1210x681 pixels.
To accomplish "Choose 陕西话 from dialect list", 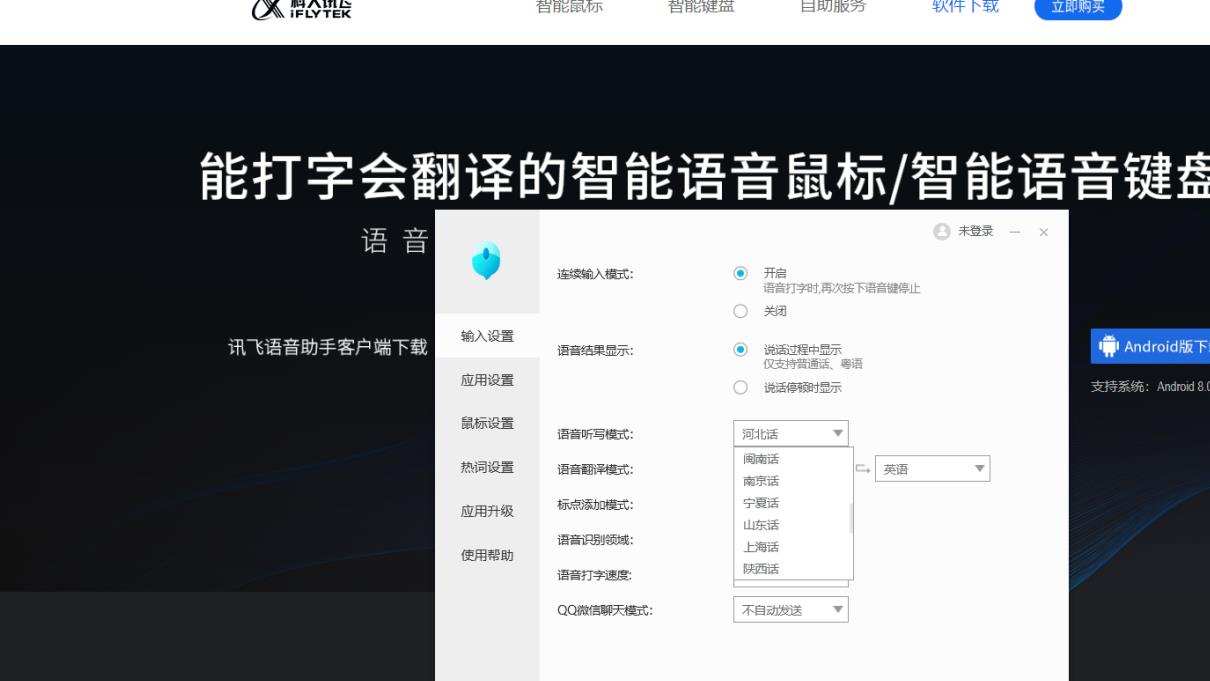I will (x=791, y=569).
